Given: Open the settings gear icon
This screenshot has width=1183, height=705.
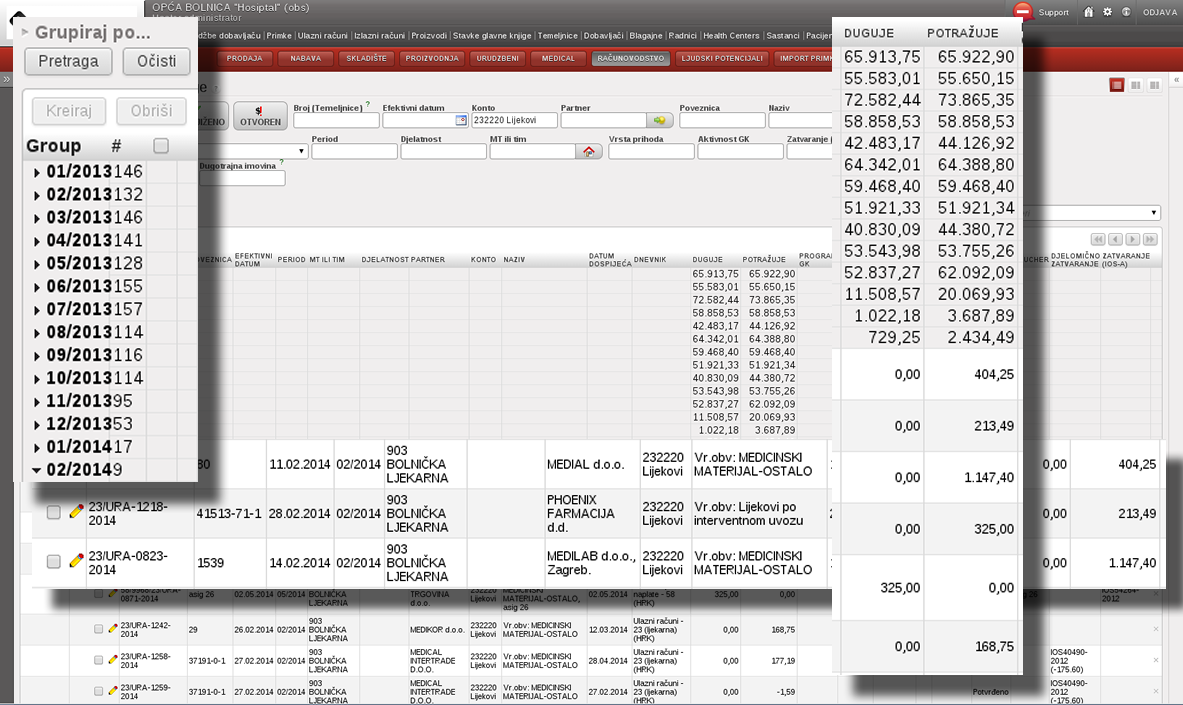Looking at the screenshot, I should [1107, 12].
